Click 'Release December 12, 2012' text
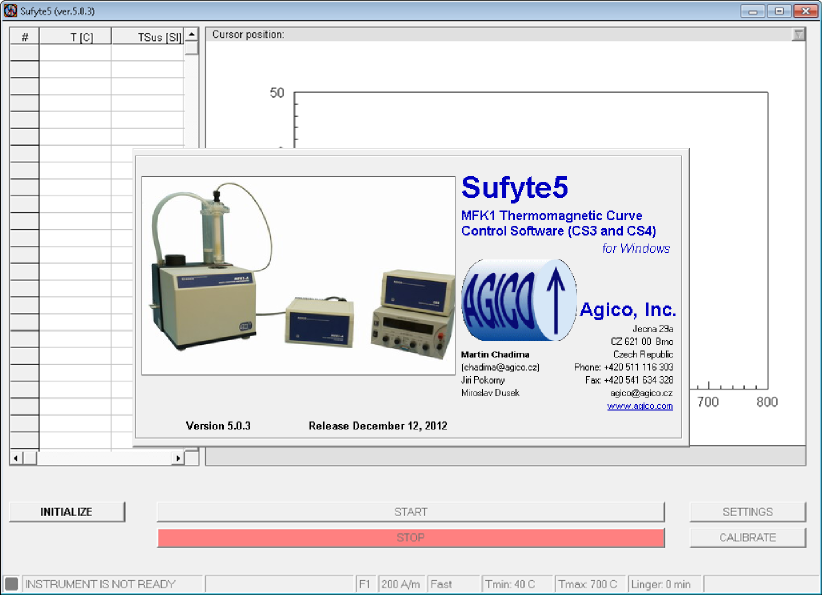 pos(378,426)
